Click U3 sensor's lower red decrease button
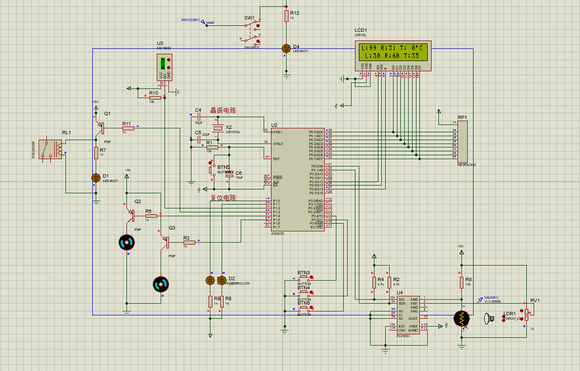The image size is (580, 371). [x=169, y=67]
